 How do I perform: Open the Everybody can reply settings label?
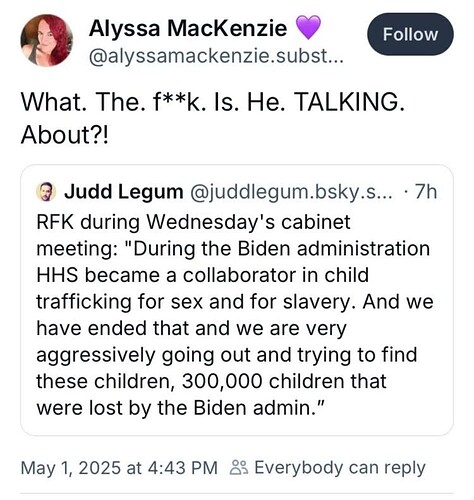pyautogui.click(x=340, y=467)
